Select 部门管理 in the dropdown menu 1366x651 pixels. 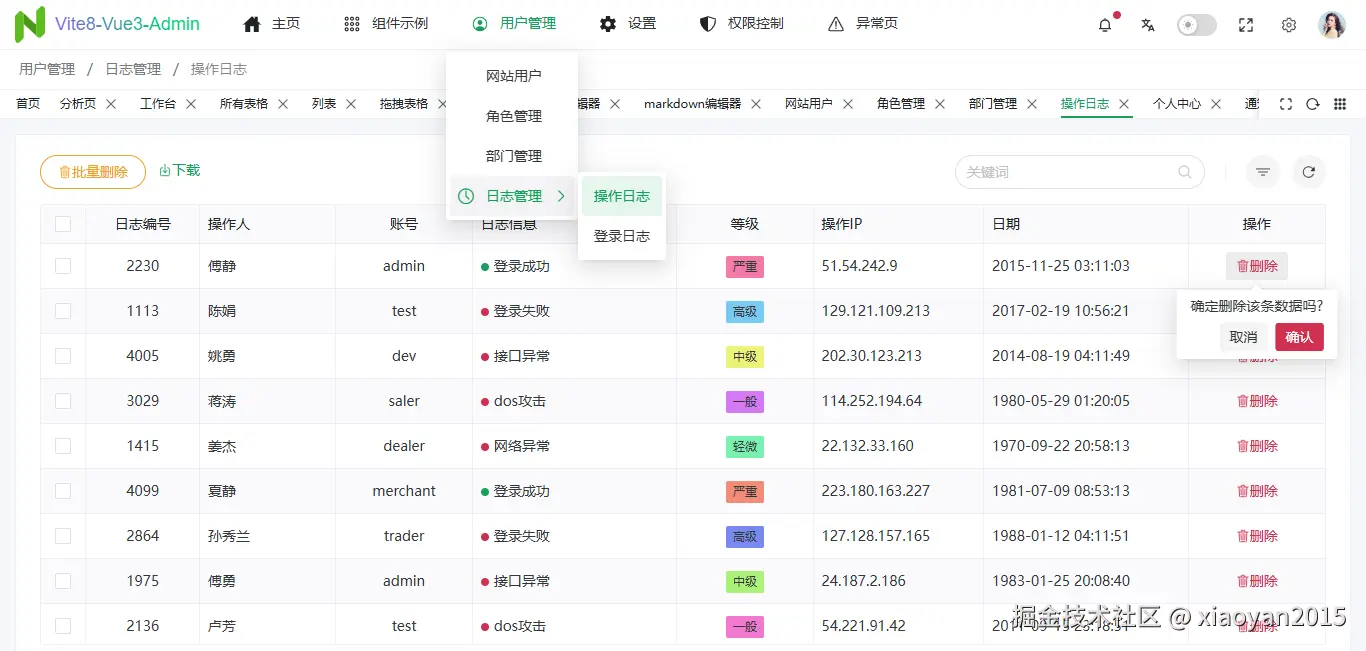(512, 156)
